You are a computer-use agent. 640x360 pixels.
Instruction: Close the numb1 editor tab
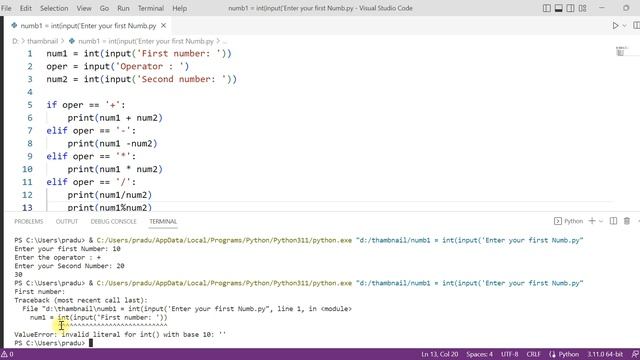tap(163, 26)
